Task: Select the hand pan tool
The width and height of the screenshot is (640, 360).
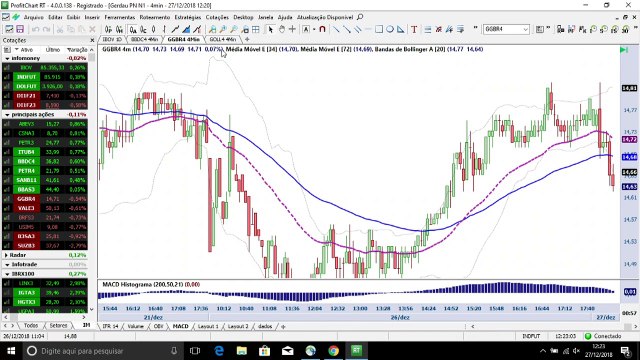Action: [x=282, y=29]
